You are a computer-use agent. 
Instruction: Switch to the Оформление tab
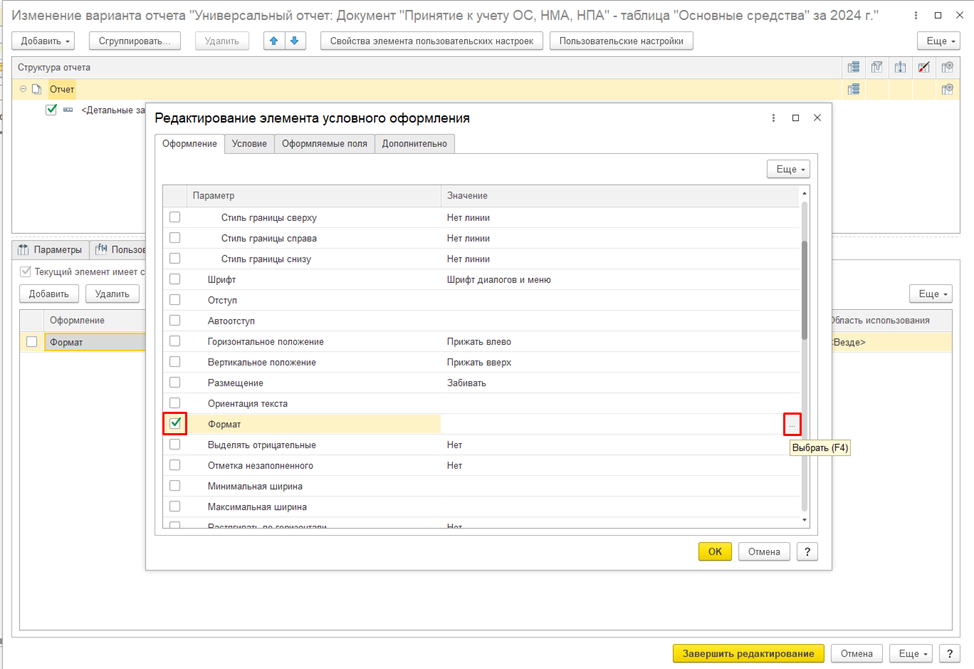189,143
